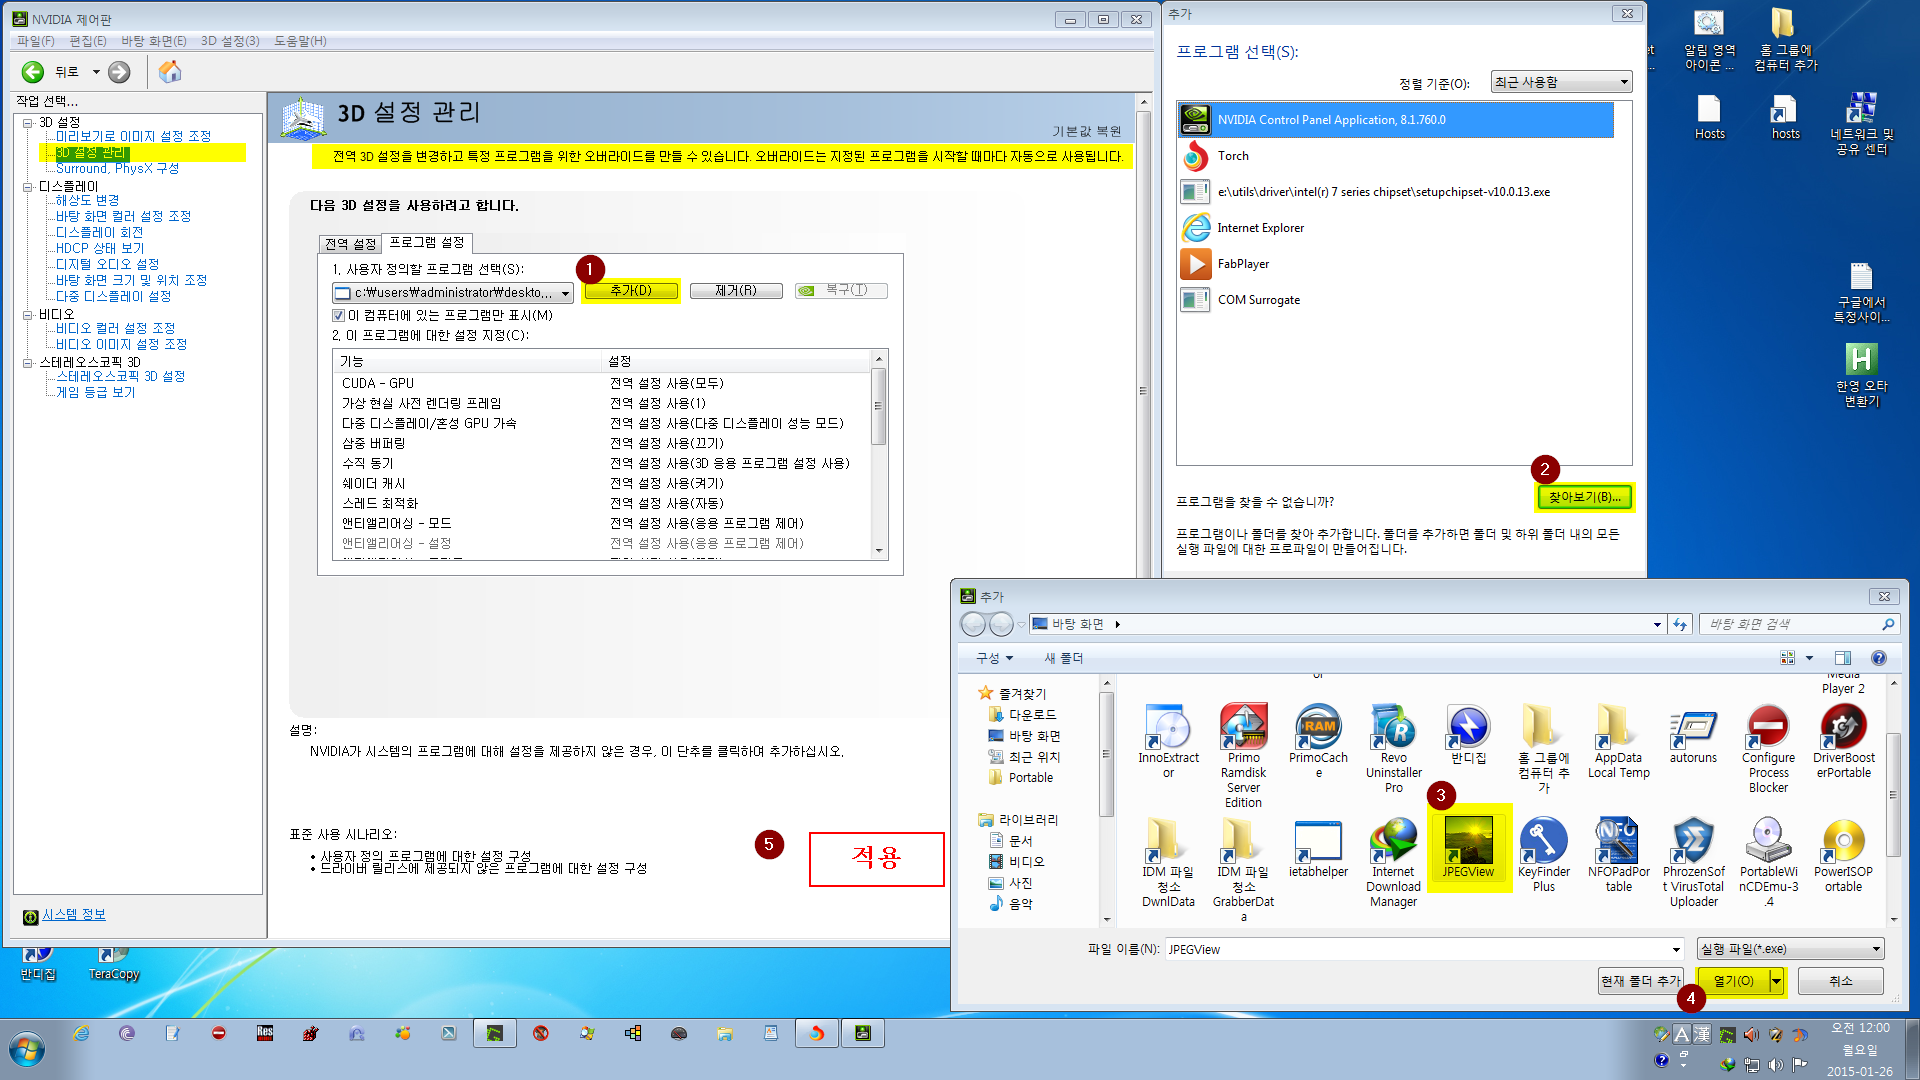Select NVIDIA Control Panel Application in program list

point(1396,120)
